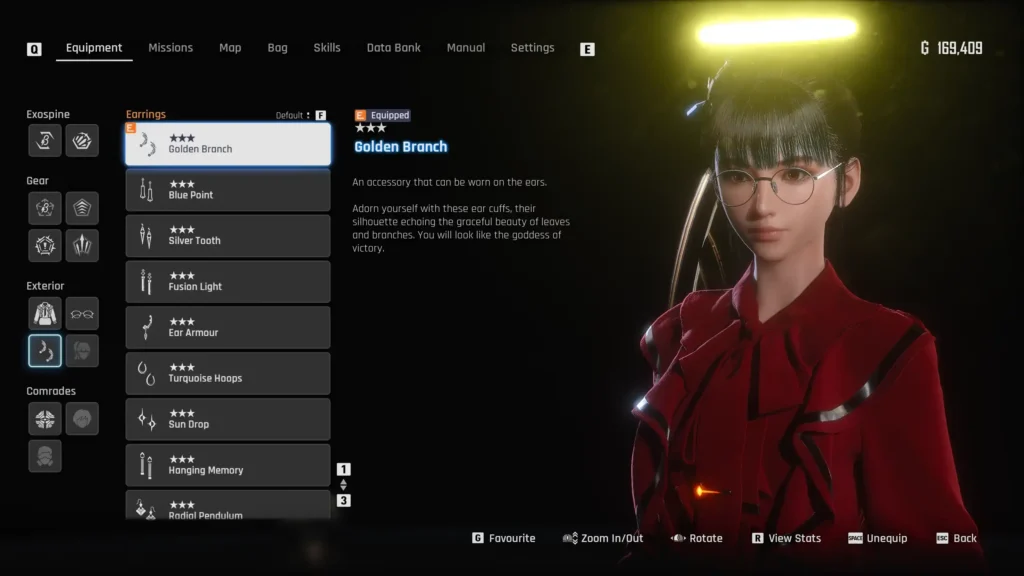The height and width of the screenshot is (576, 1024).
Task: Select the Turquoise Hoops earrings item
Action: tap(228, 373)
